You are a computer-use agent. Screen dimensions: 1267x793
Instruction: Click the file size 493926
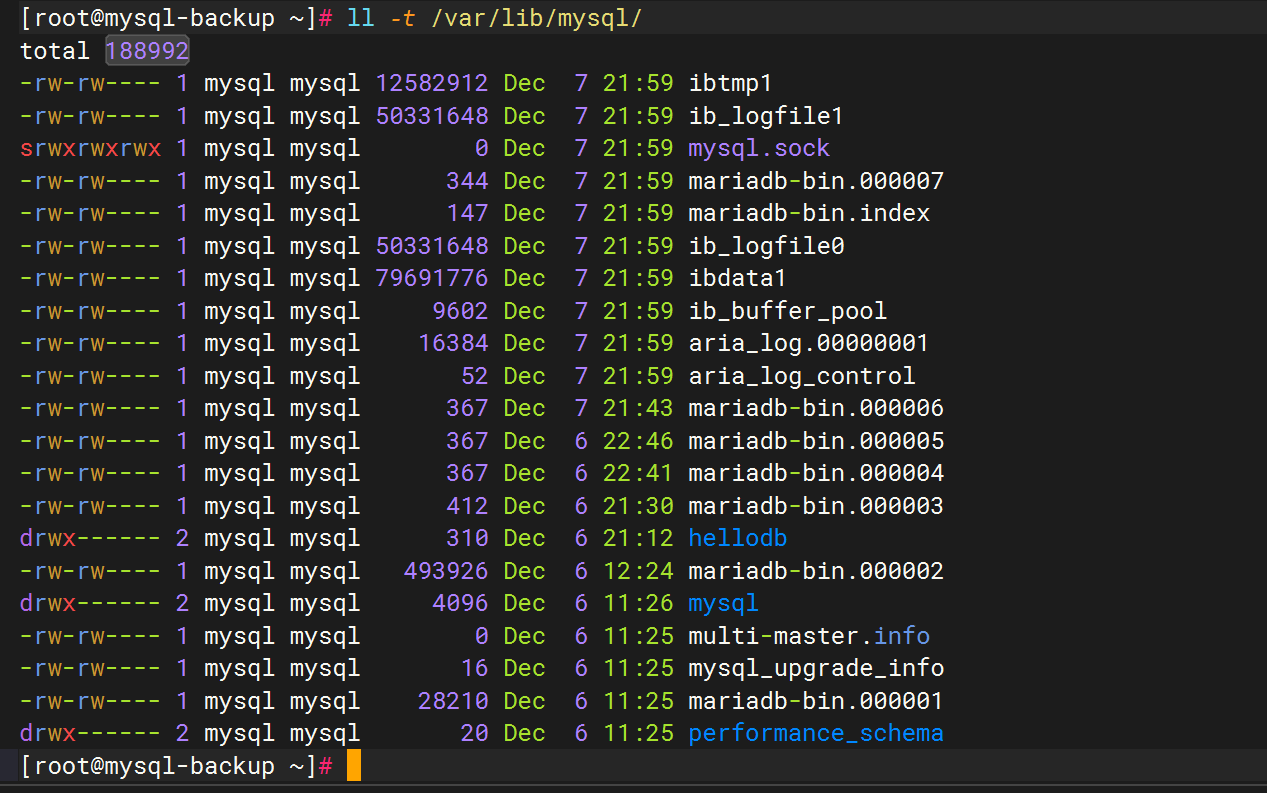[446, 571]
